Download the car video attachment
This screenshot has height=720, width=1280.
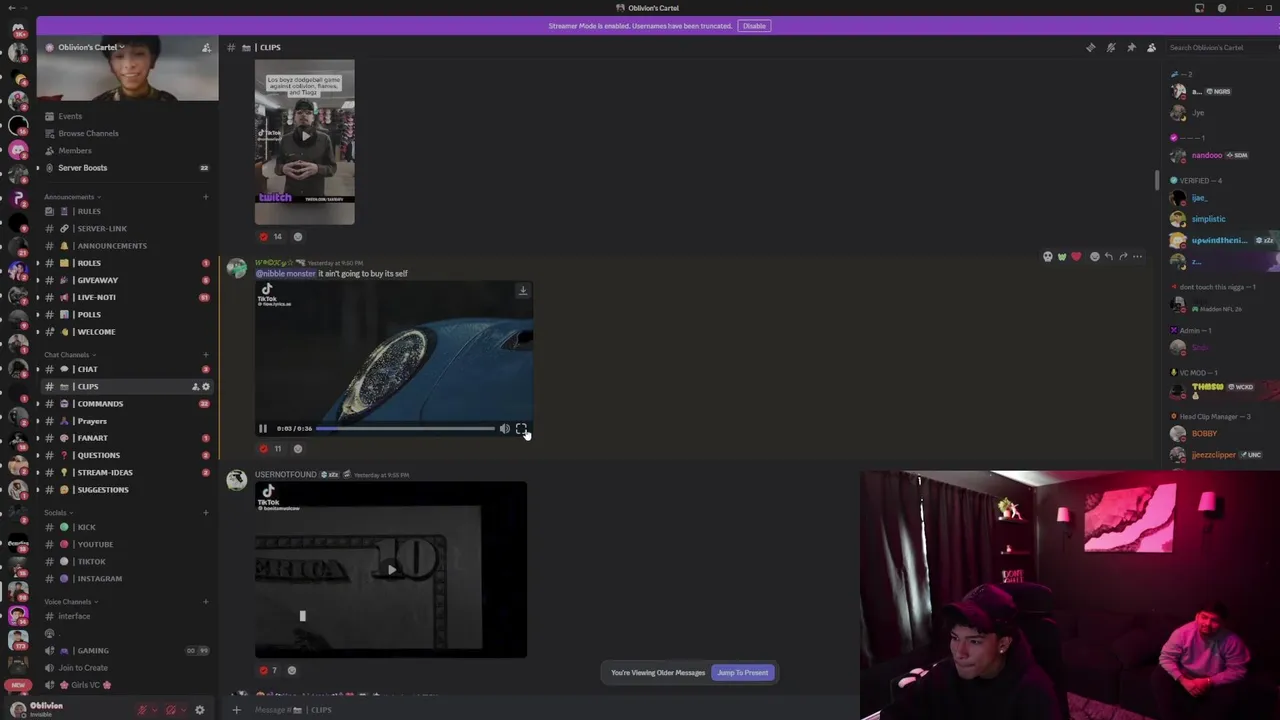coord(522,291)
